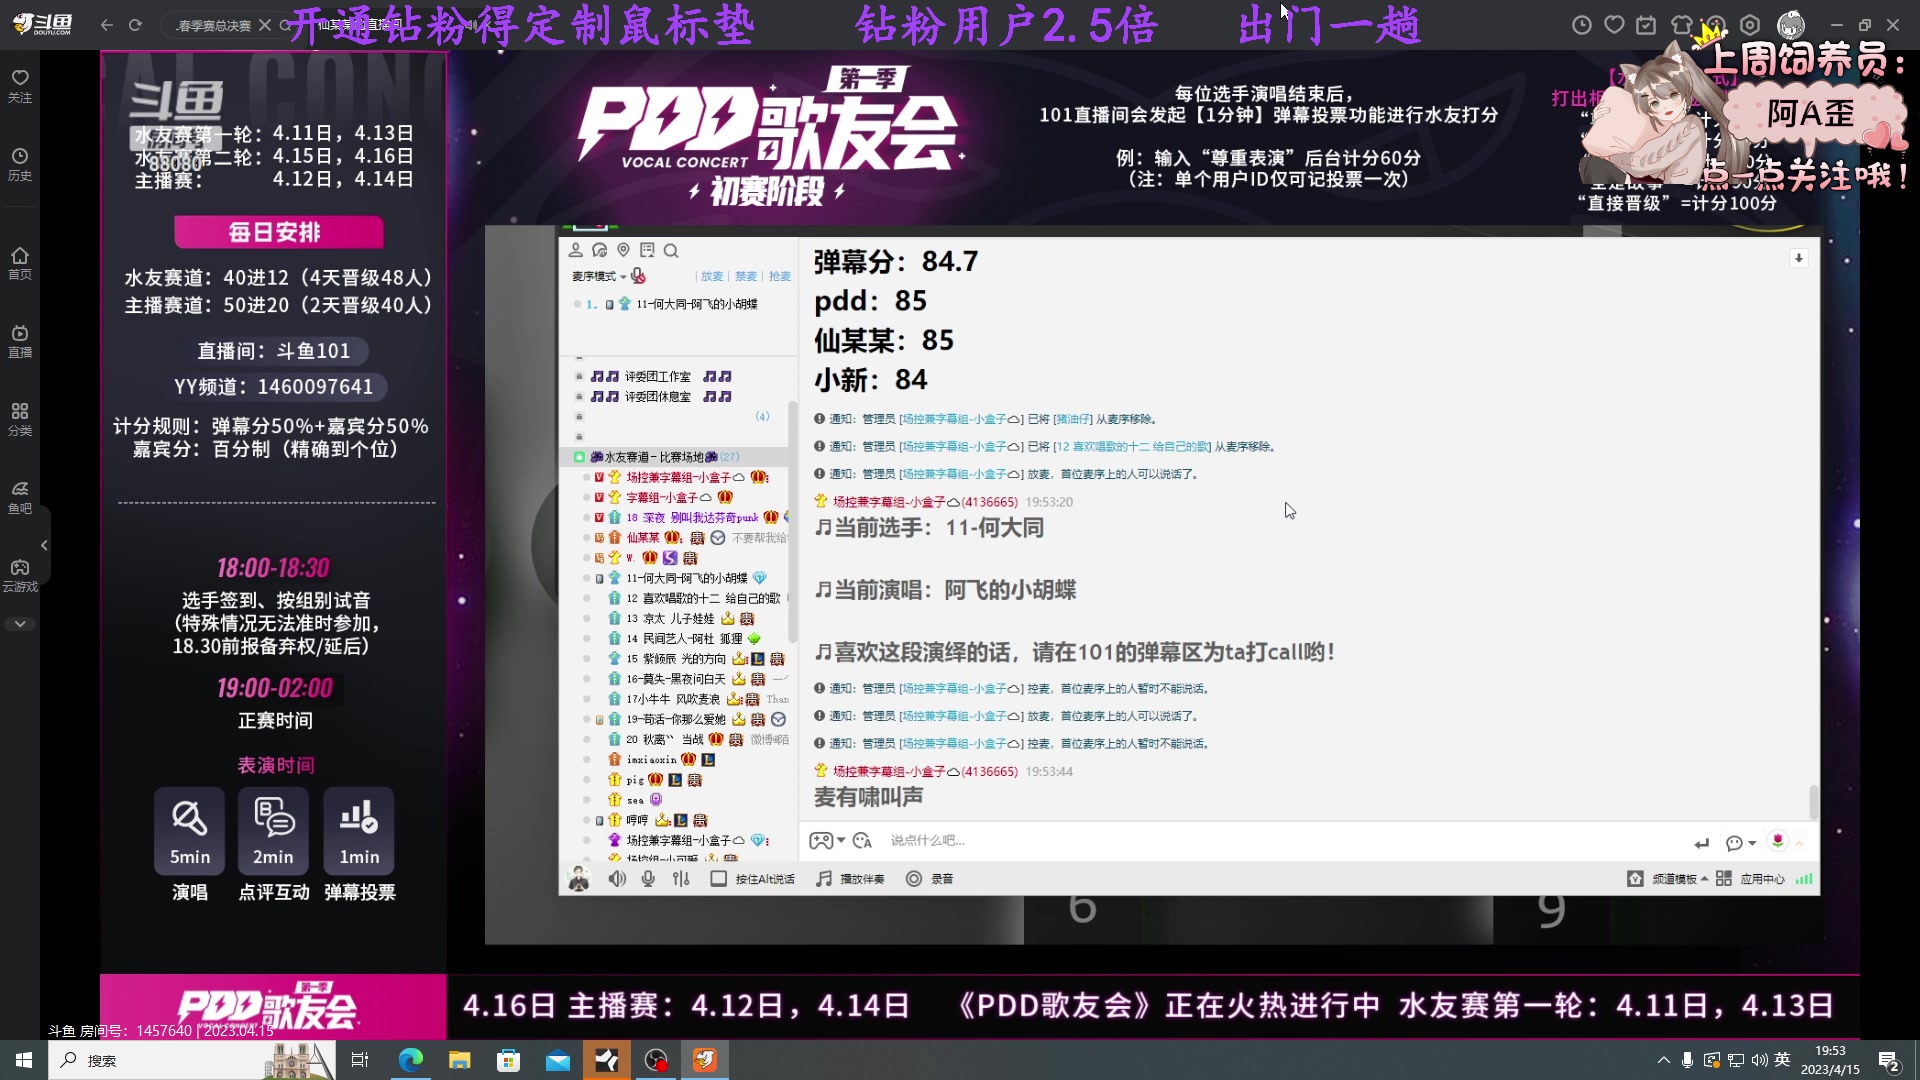The height and width of the screenshot is (1080, 1920).
Task: Select 评委团休息室 channel
Action: coord(660,397)
